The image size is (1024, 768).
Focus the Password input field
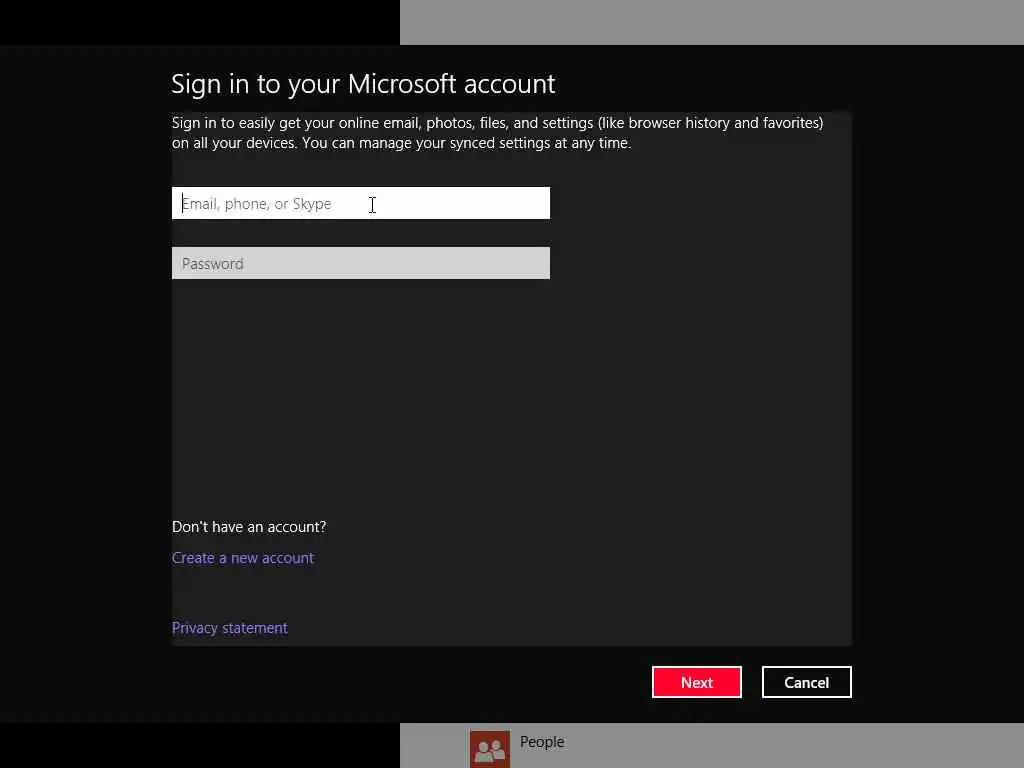pyautogui.click(x=360, y=263)
